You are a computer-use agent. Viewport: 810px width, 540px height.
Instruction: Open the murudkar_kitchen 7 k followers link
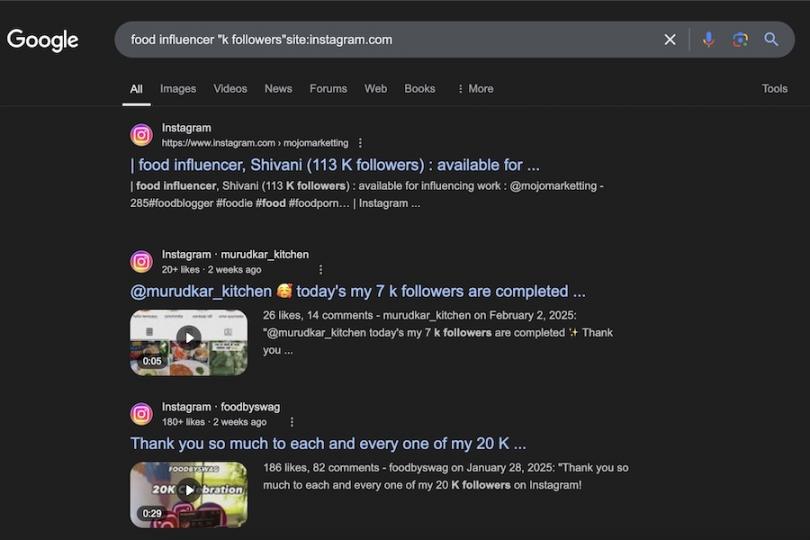(357, 291)
